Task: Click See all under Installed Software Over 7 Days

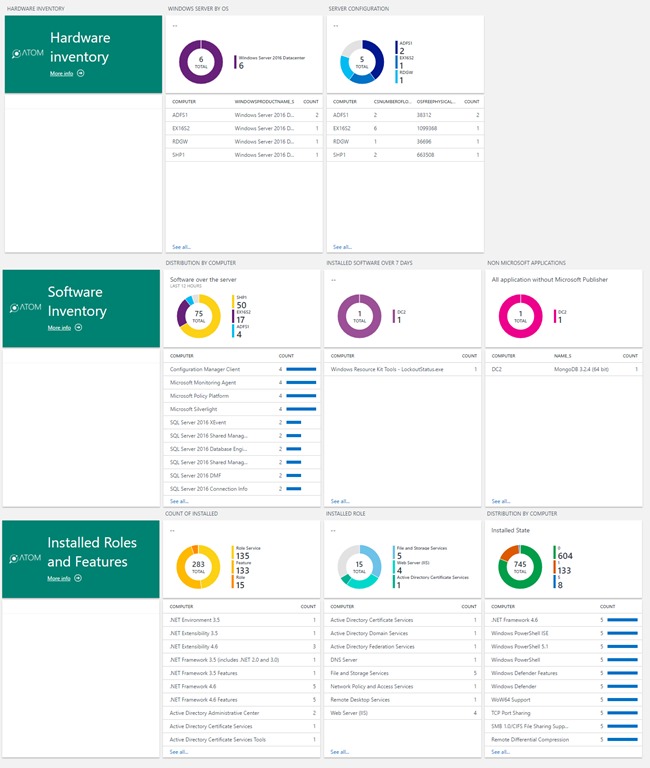Action: pos(340,501)
